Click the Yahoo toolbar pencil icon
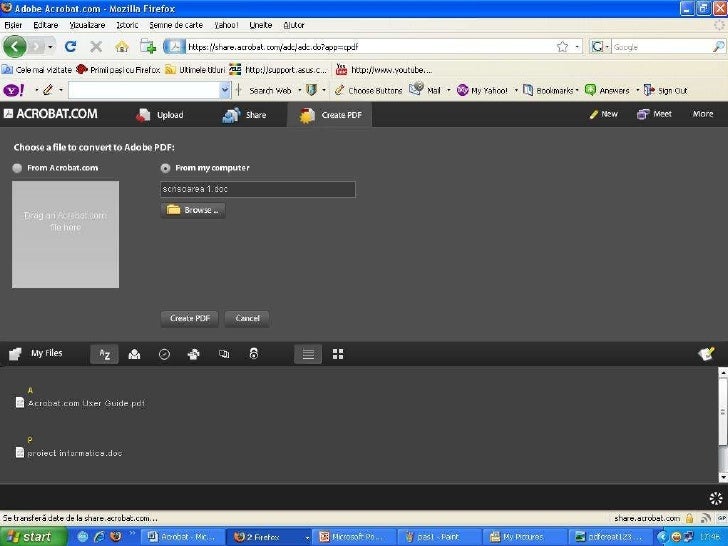728x546 pixels. click(48, 90)
